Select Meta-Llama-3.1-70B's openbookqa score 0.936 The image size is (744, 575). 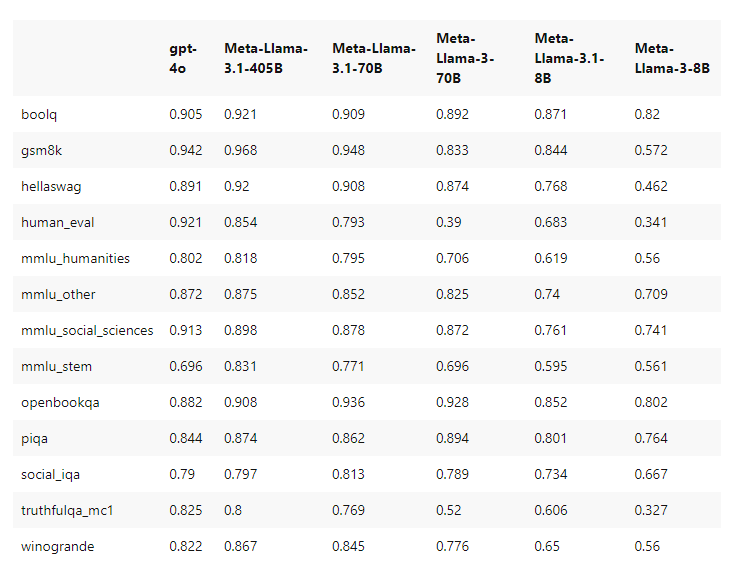(348, 402)
